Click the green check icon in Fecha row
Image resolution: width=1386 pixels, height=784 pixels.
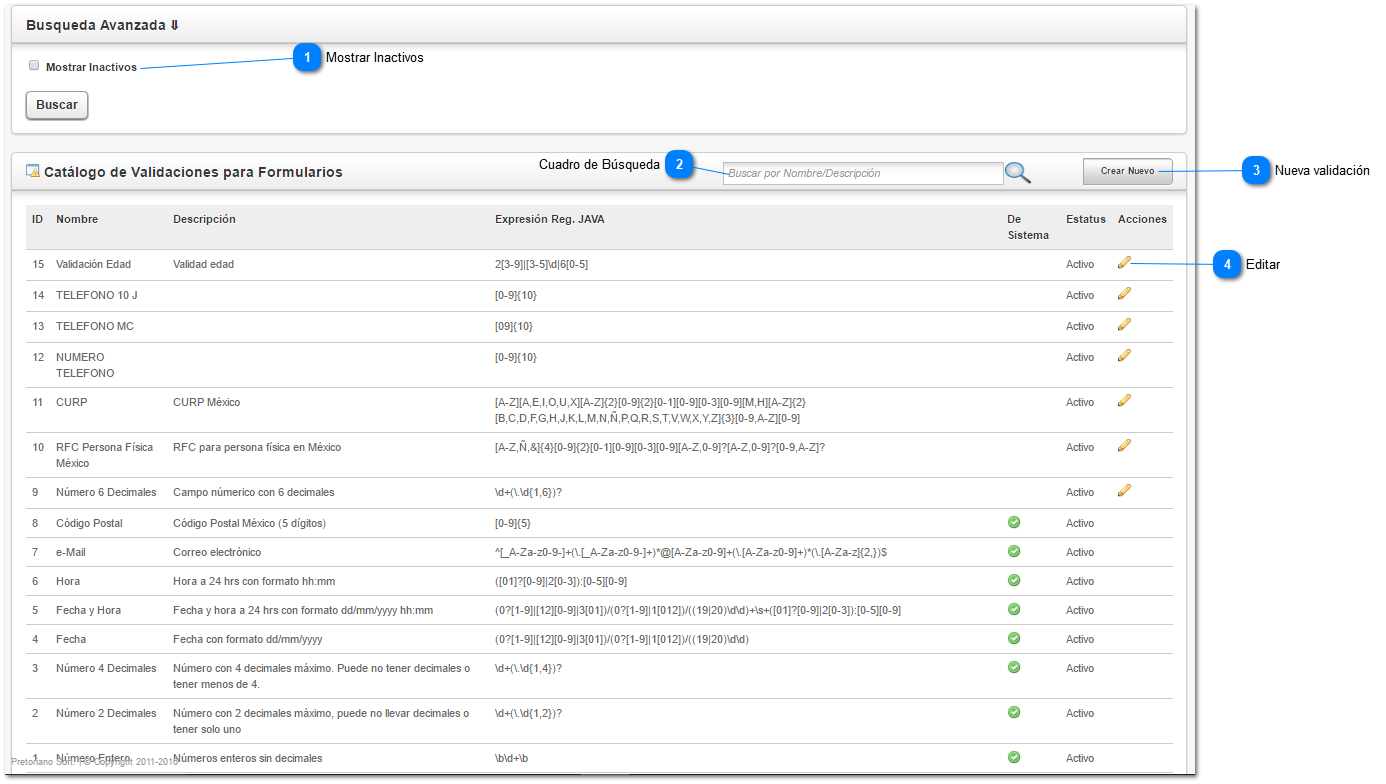coord(1014,638)
